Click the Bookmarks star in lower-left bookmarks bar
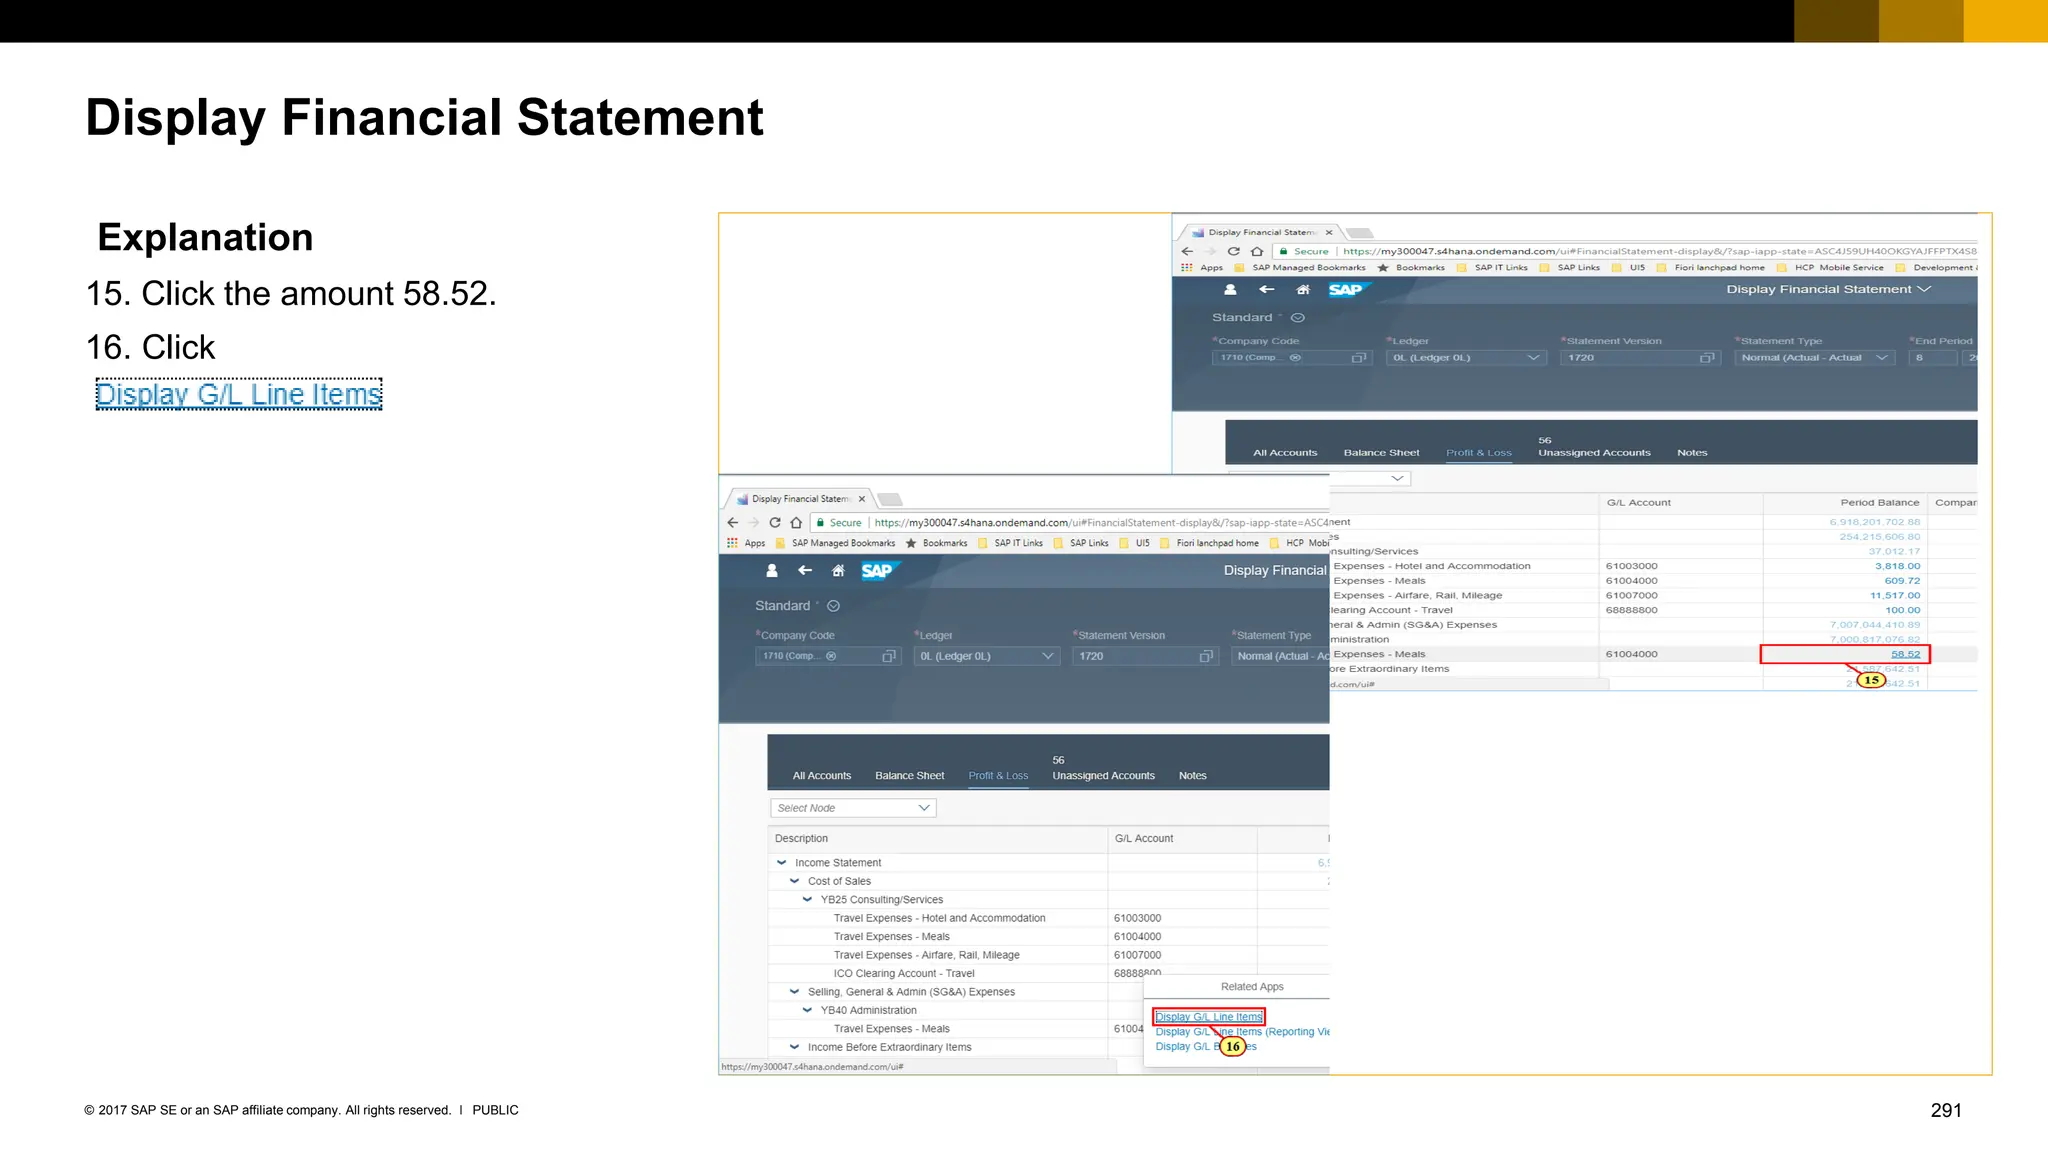Viewport: 2048px width, 1152px height. 911,543
